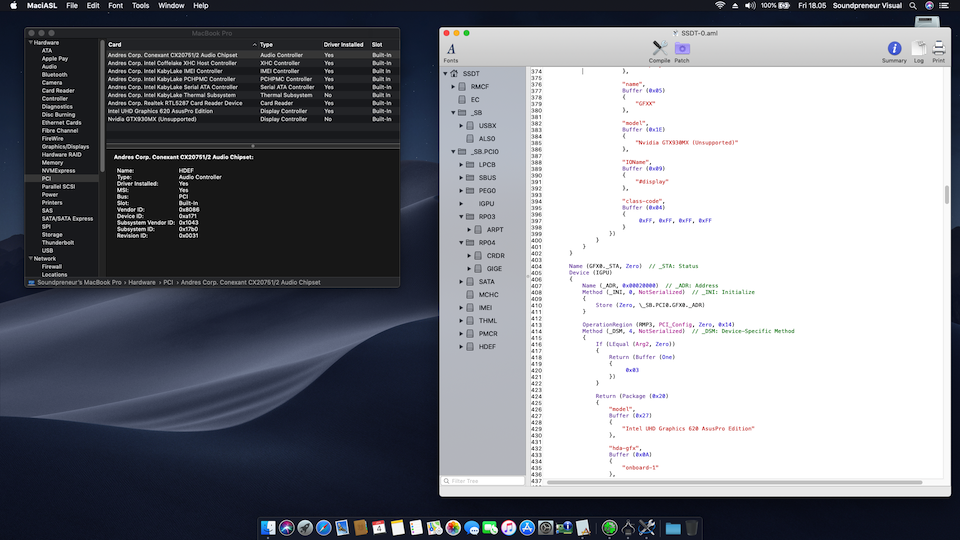Open the Font menu
The image size is (960, 540).
point(114,6)
